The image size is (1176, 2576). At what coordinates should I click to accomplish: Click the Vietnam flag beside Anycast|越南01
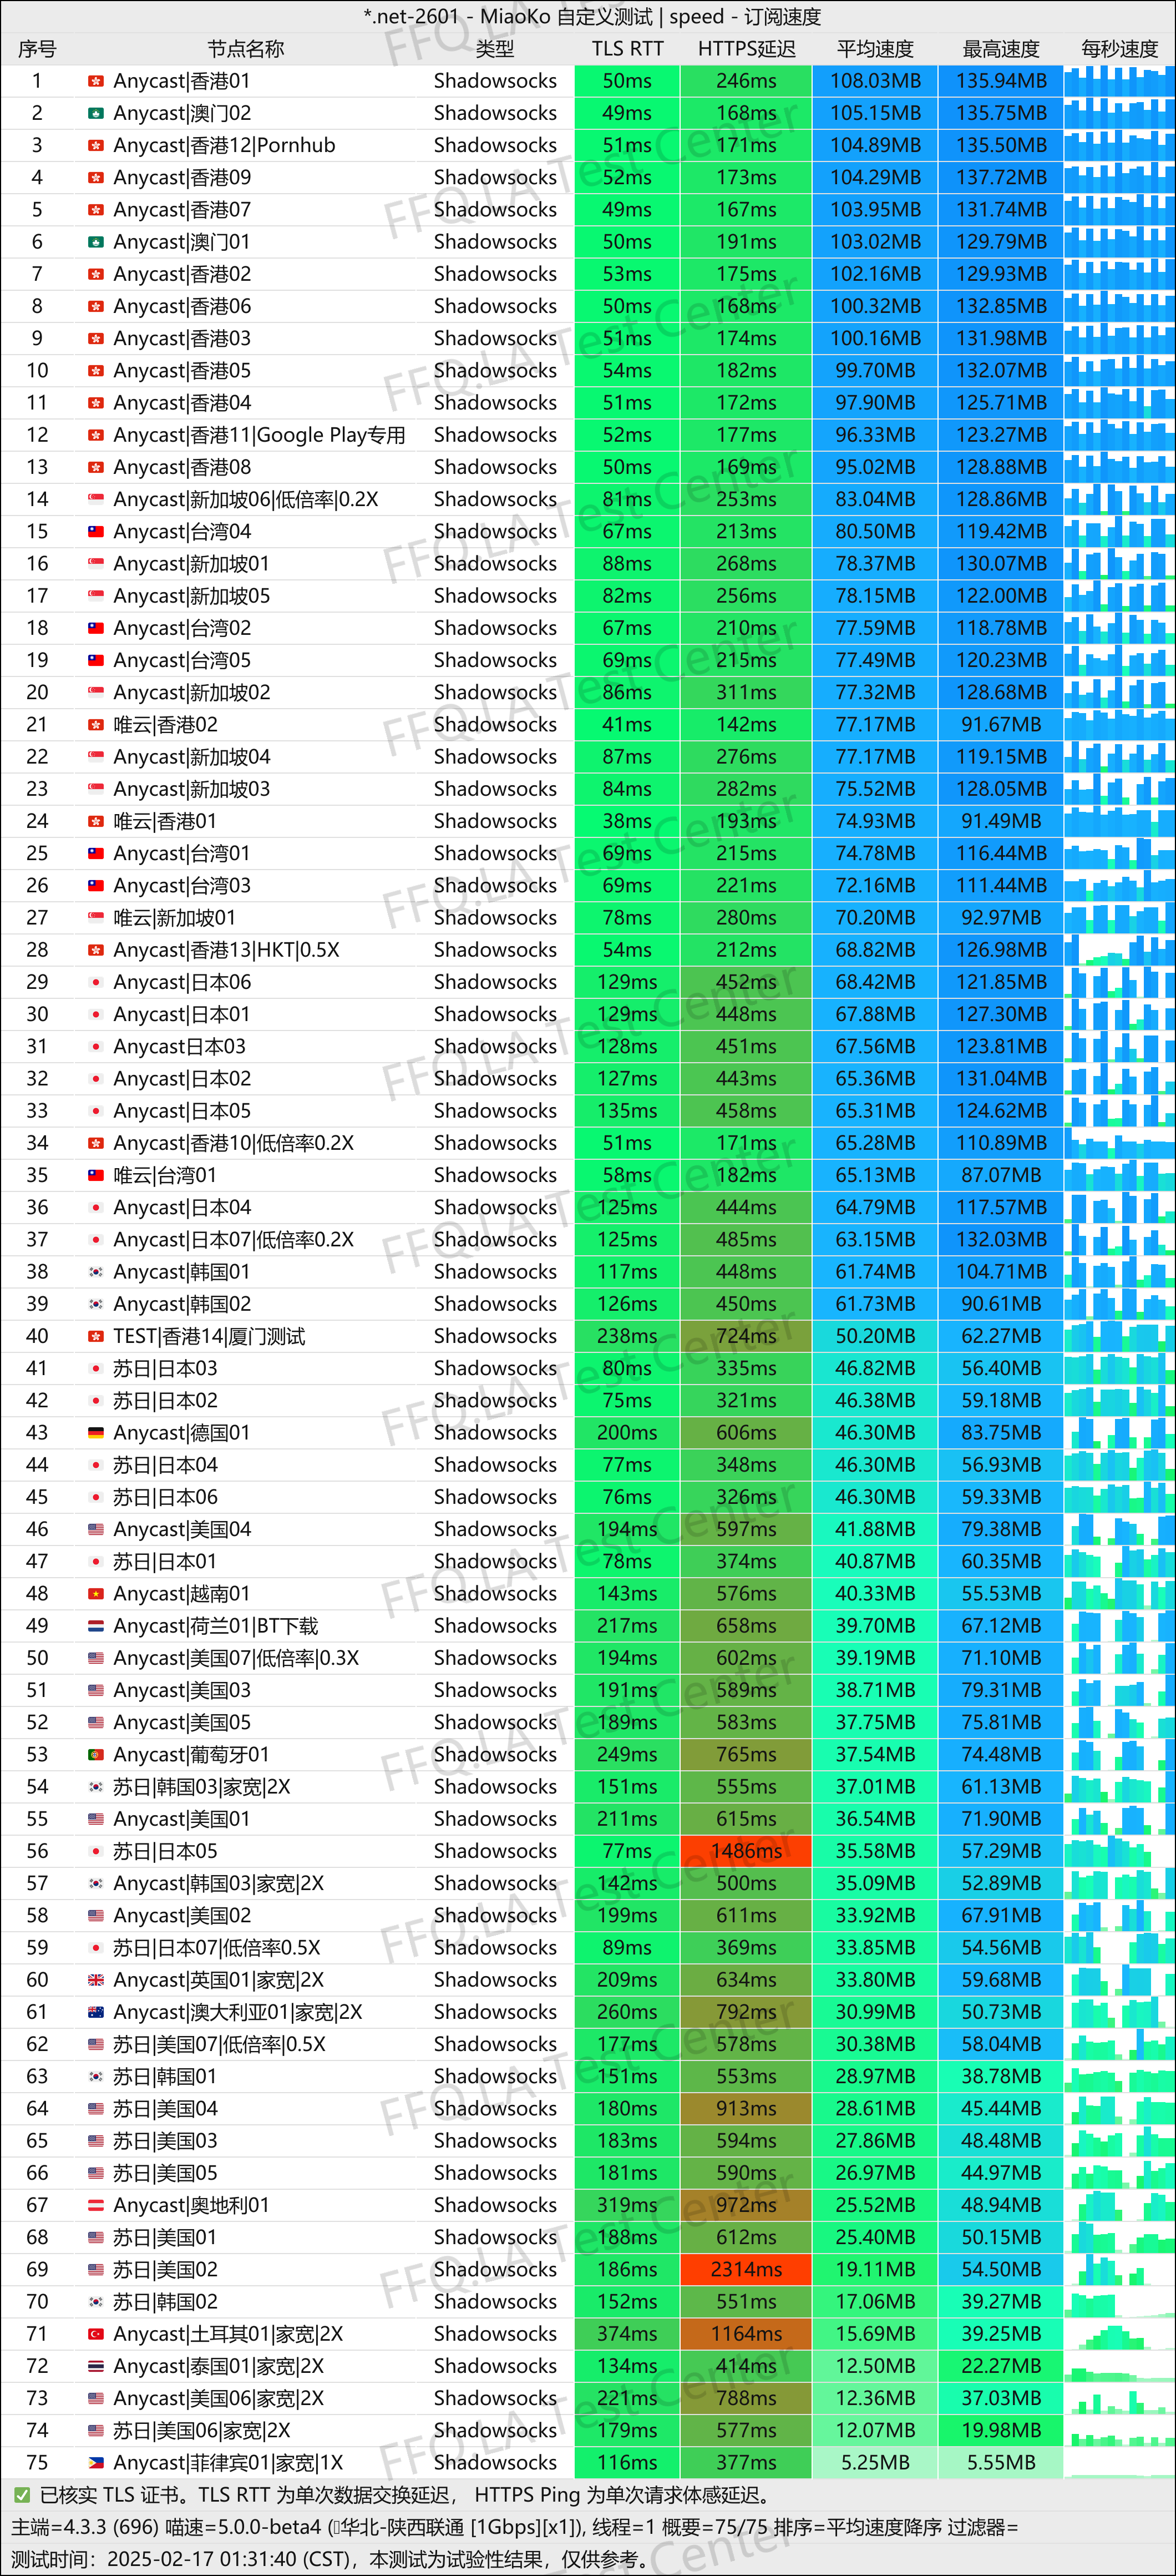(96, 1594)
